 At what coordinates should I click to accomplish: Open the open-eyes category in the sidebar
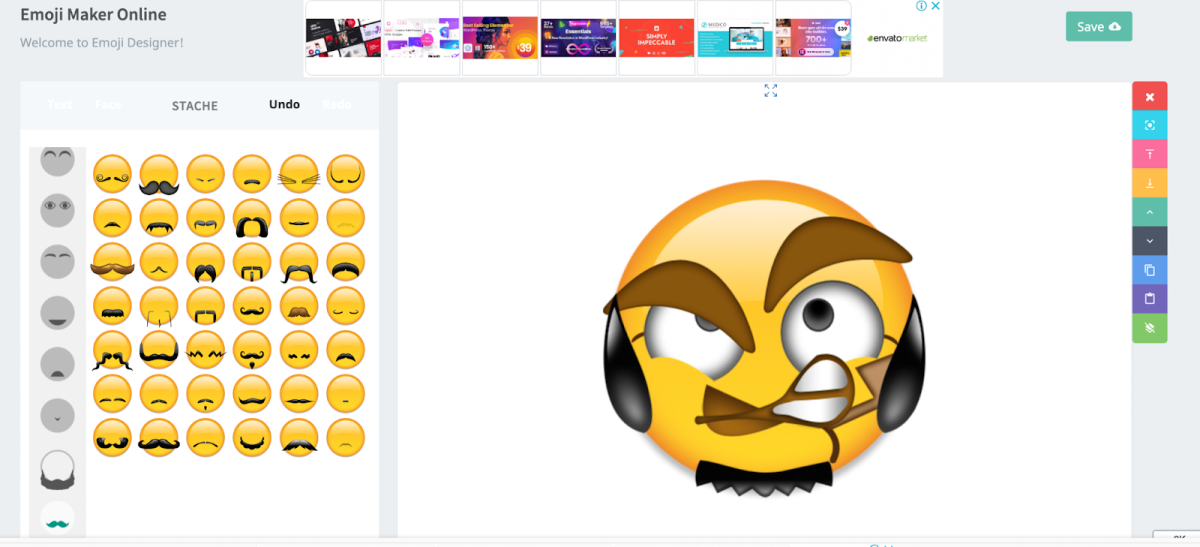(58, 210)
